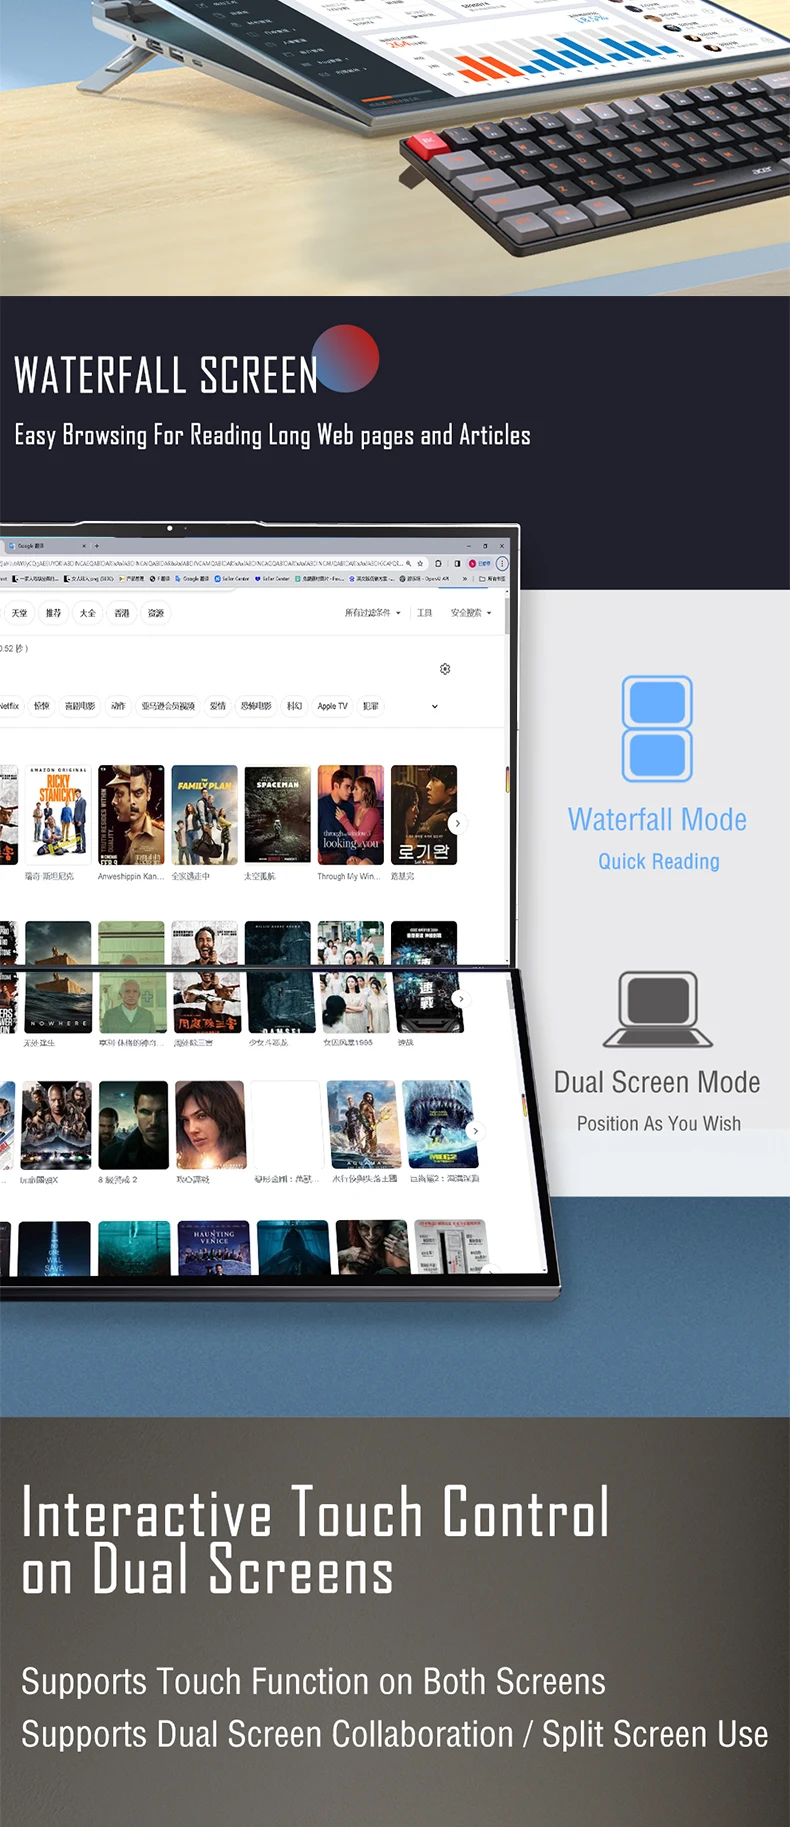This screenshot has height=1827, width=790.
Task: Expand the genre chips with the chevron arrow
Action: (x=435, y=706)
